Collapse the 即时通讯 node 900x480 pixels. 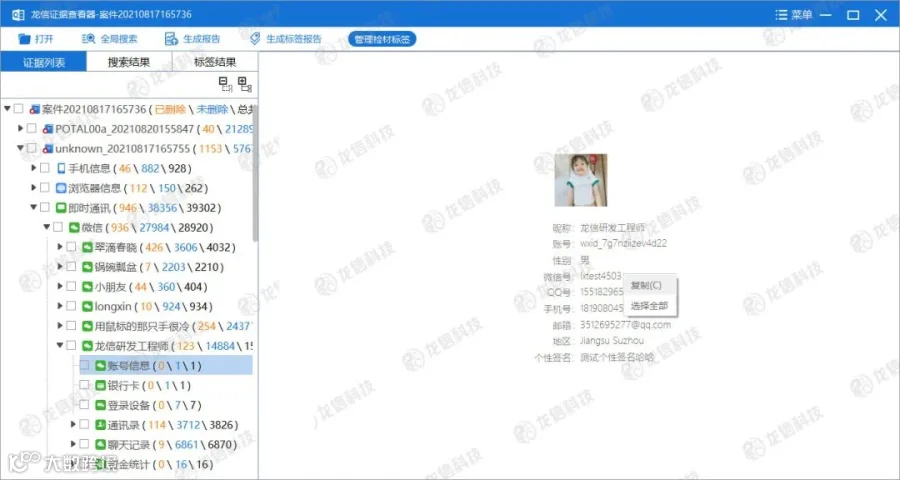pyautogui.click(x=34, y=207)
